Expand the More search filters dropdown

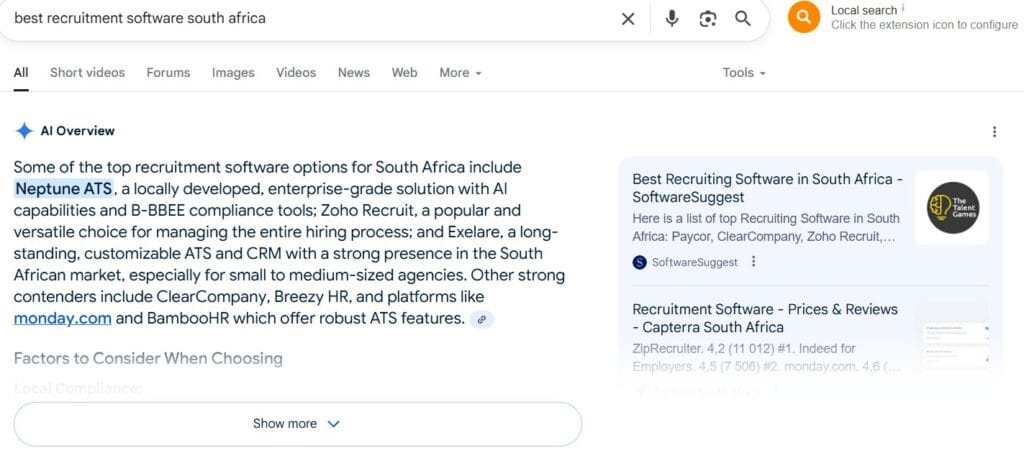click(x=460, y=73)
